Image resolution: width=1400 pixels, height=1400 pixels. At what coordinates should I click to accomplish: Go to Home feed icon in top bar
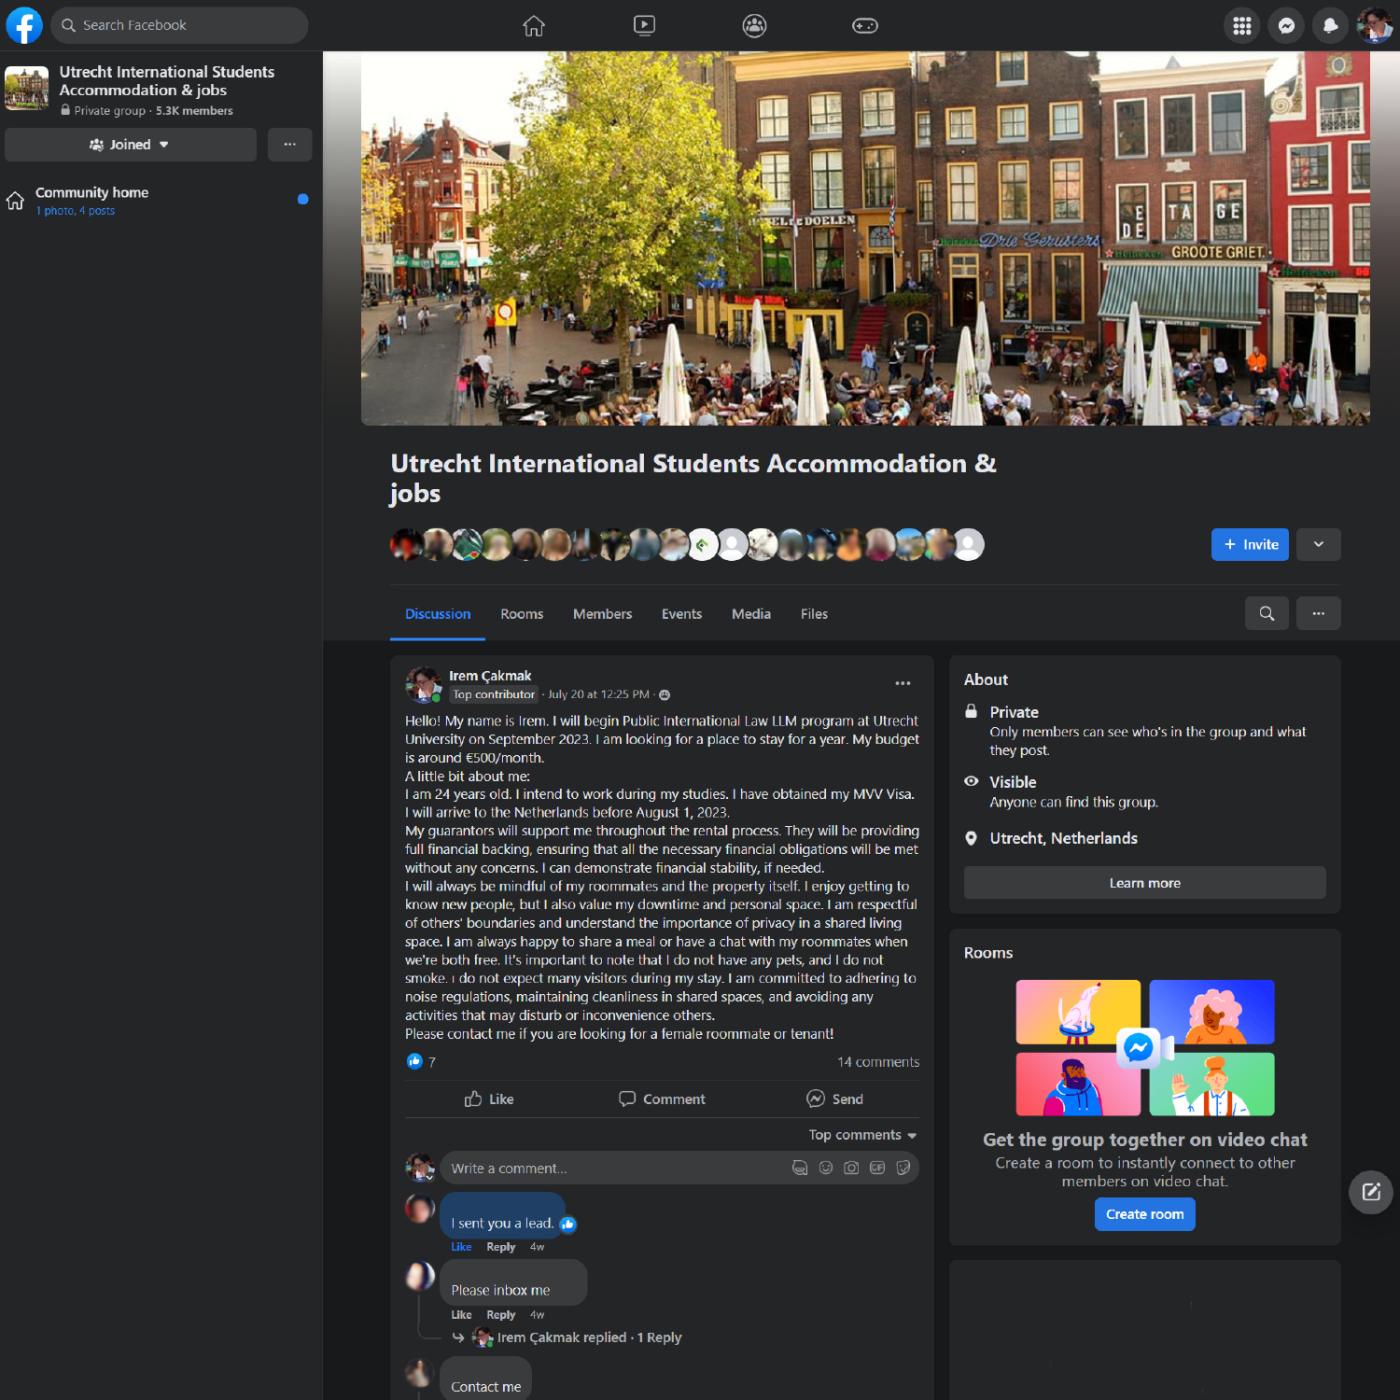(x=534, y=25)
